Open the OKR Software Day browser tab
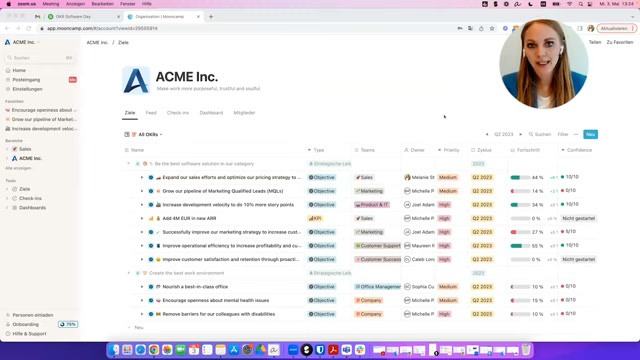The height and width of the screenshot is (360, 640). (84, 17)
